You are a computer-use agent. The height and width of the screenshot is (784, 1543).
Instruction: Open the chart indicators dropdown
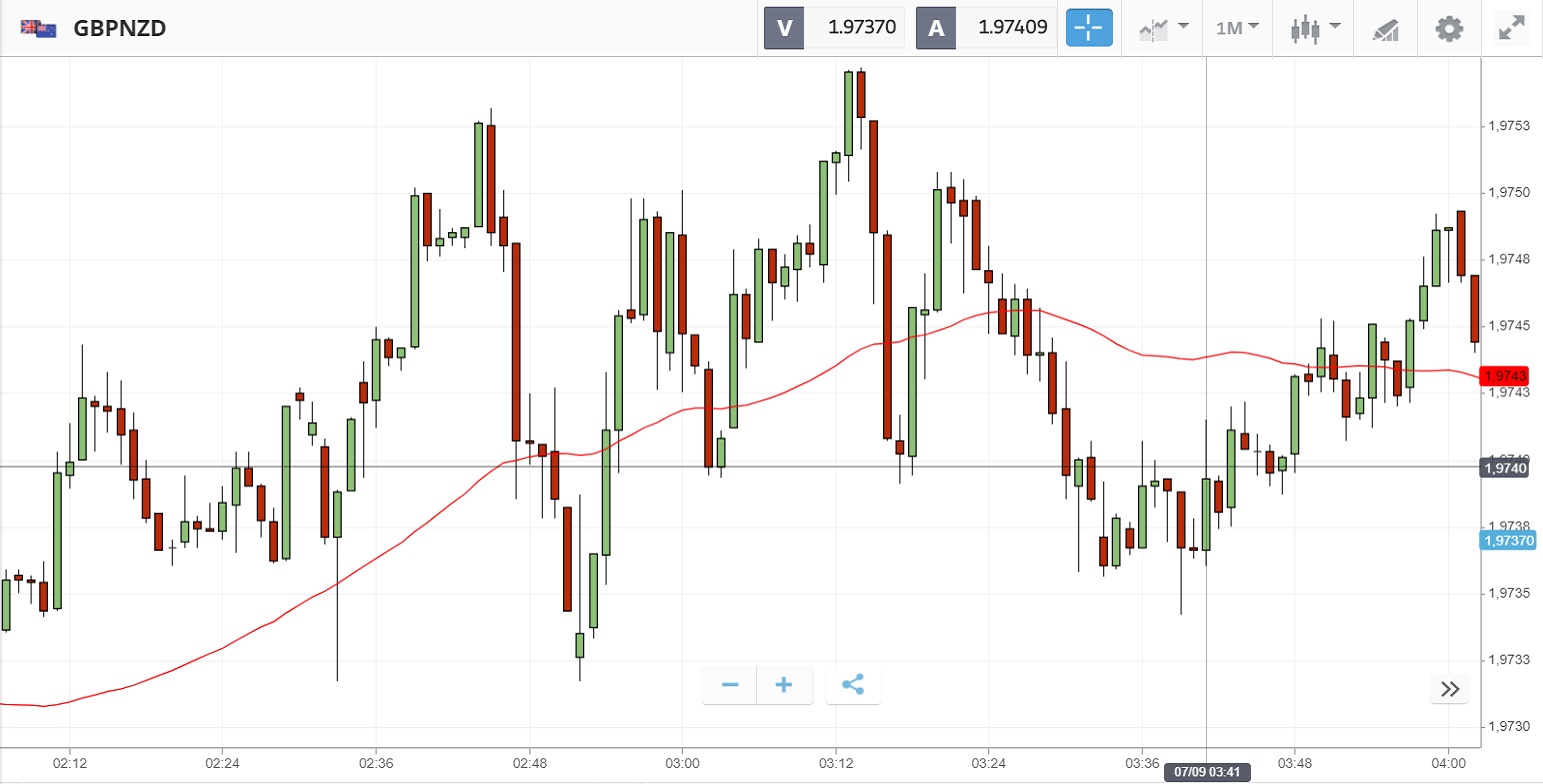pos(1163,28)
